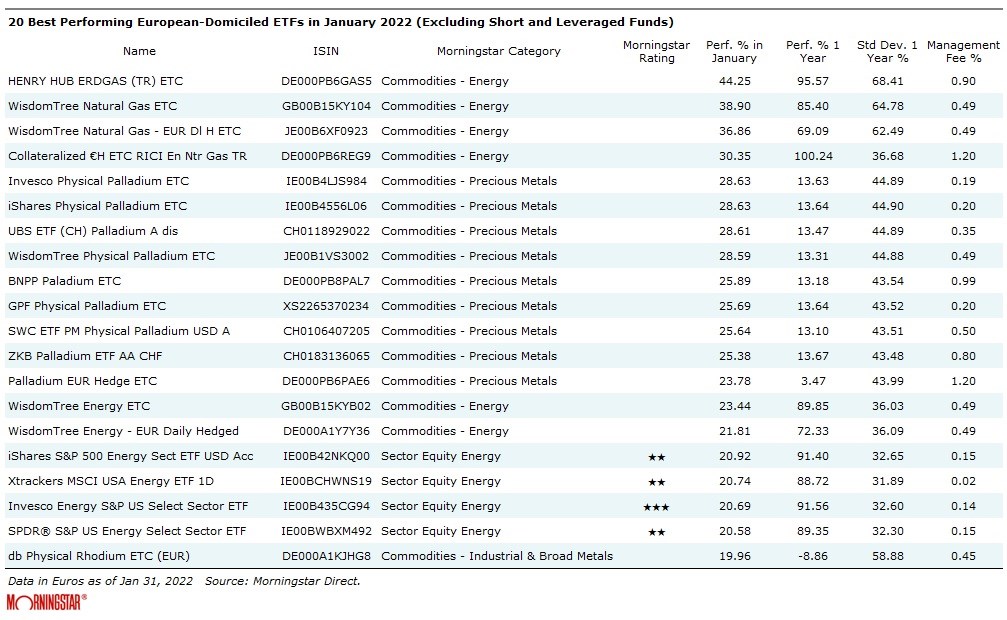The height and width of the screenshot is (620, 1007).
Task: Click the HENRY HUB ERDGAS (TR) ETC name
Action: click(95, 81)
